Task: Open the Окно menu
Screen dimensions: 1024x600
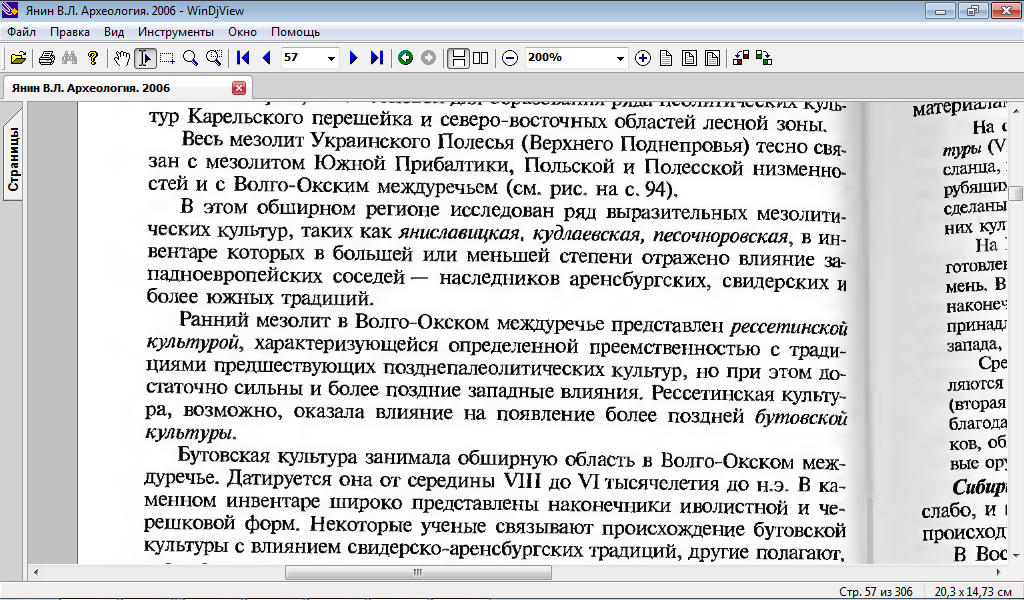Action: tap(242, 31)
